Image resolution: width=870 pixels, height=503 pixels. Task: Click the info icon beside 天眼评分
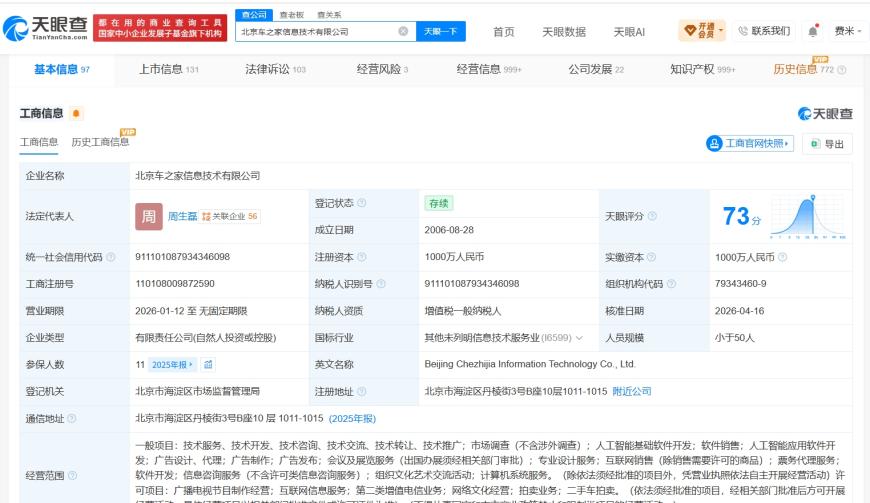[x=652, y=216]
